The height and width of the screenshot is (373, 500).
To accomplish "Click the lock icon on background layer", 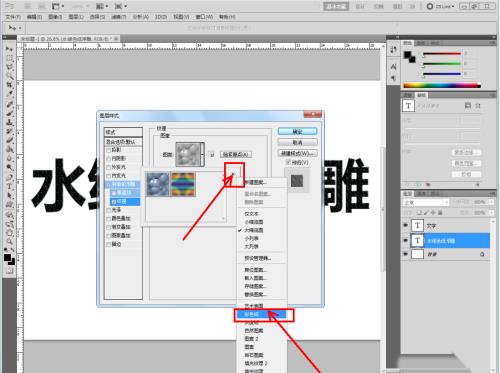I will (x=482, y=254).
